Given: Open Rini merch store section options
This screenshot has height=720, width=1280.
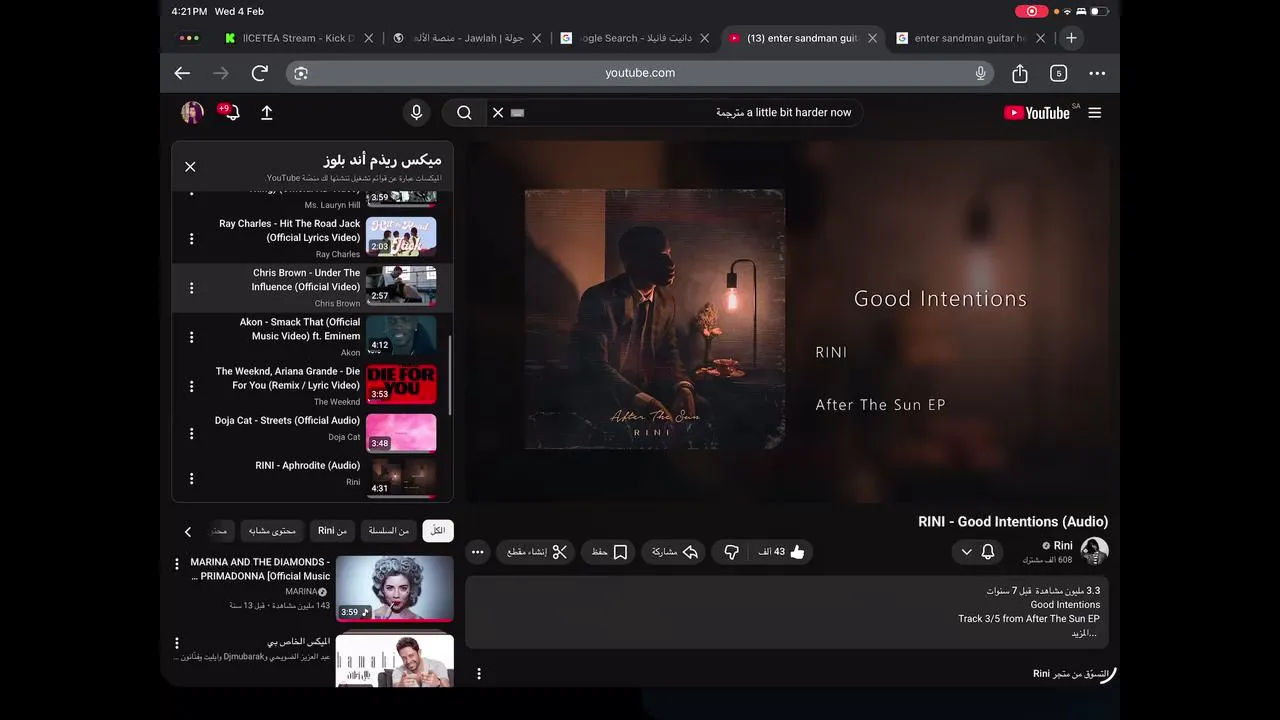Looking at the screenshot, I should pyautogui.click(x=478, y=674).
